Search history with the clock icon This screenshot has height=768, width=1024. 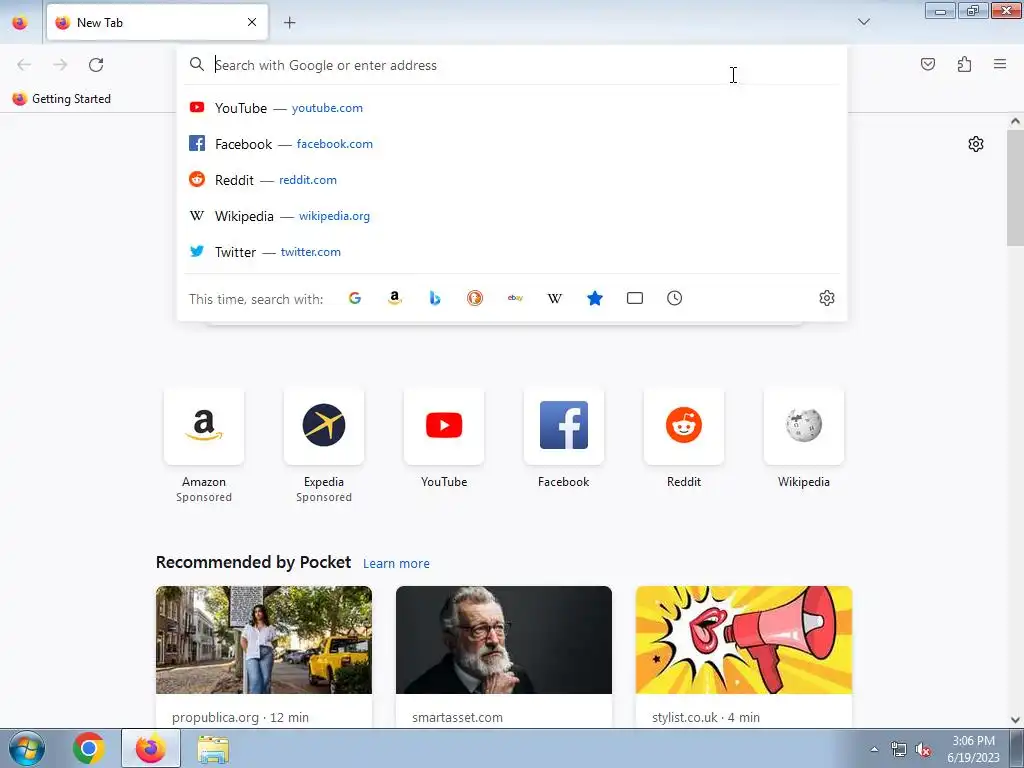[x=675, y=298]
